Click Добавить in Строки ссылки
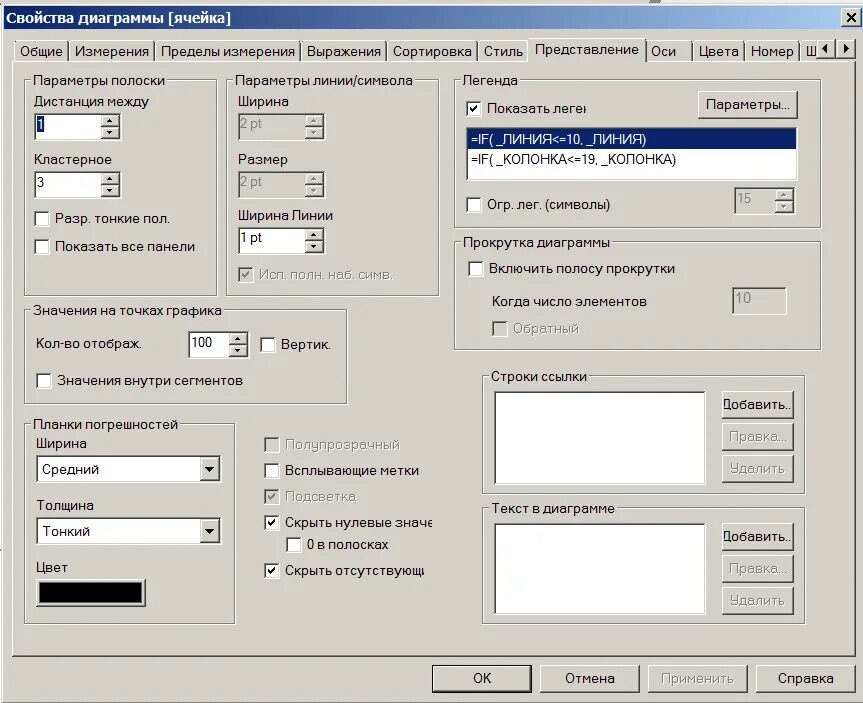Viewport: 863px width, 703px height. click(757, 405)
